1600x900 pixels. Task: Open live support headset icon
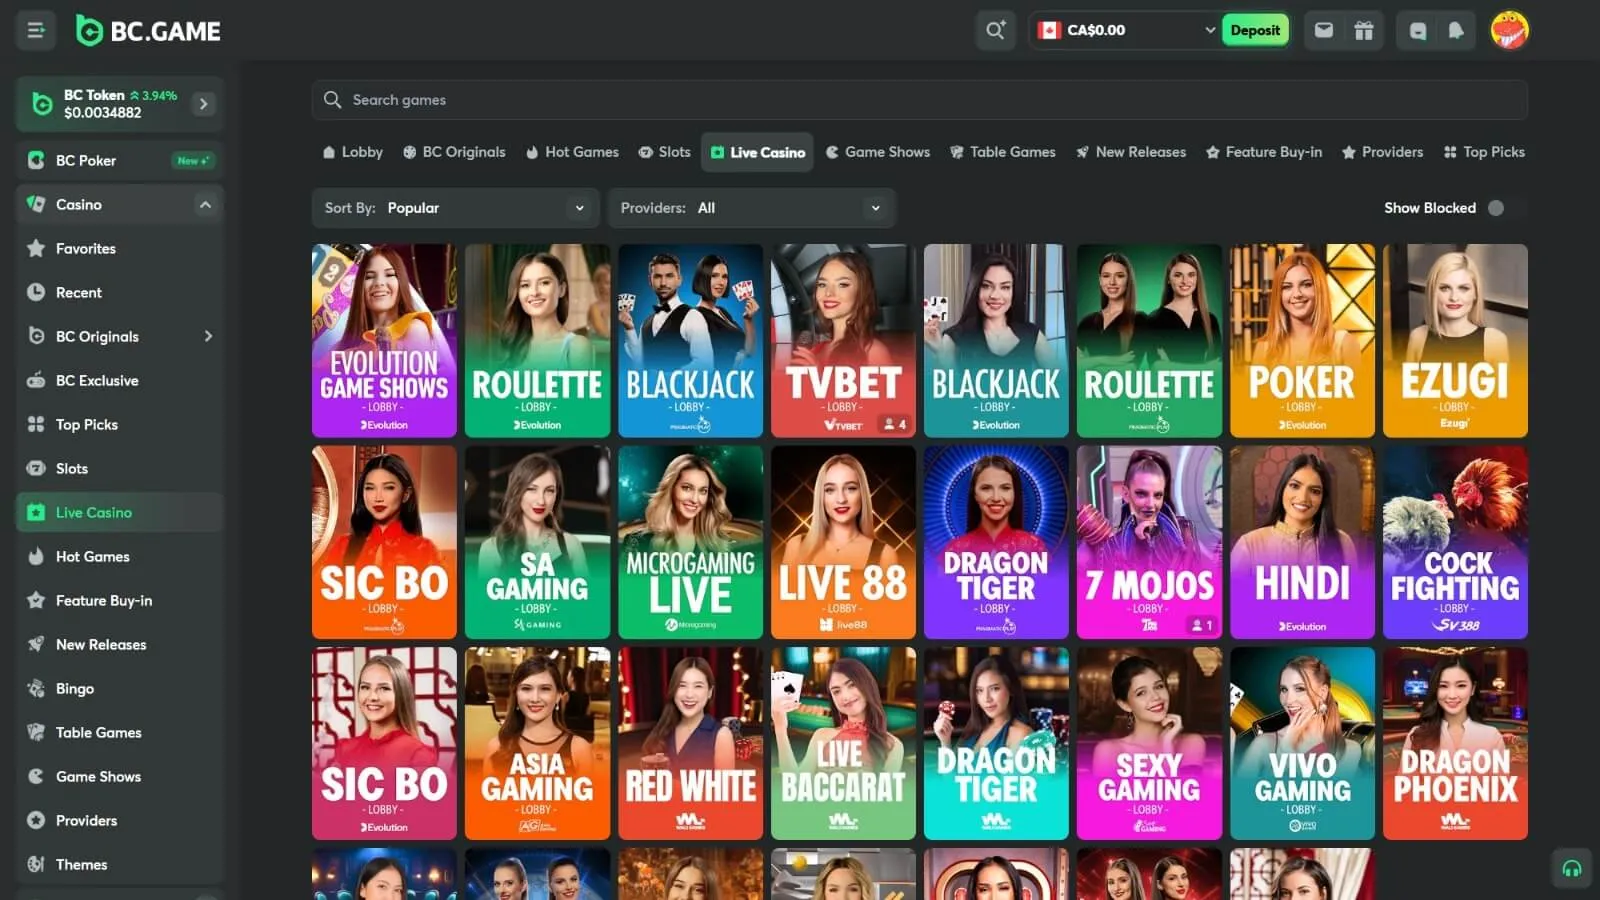click(x=1571, y=868)
